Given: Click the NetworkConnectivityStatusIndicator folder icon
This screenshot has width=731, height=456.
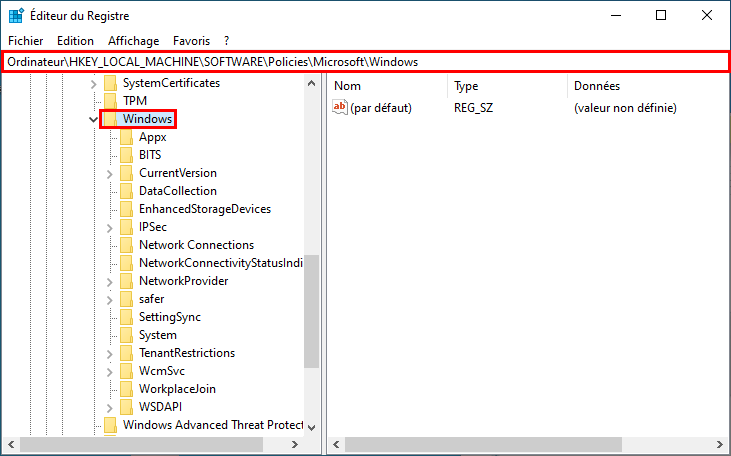Looking at the screenshot, I should (126, 263).
